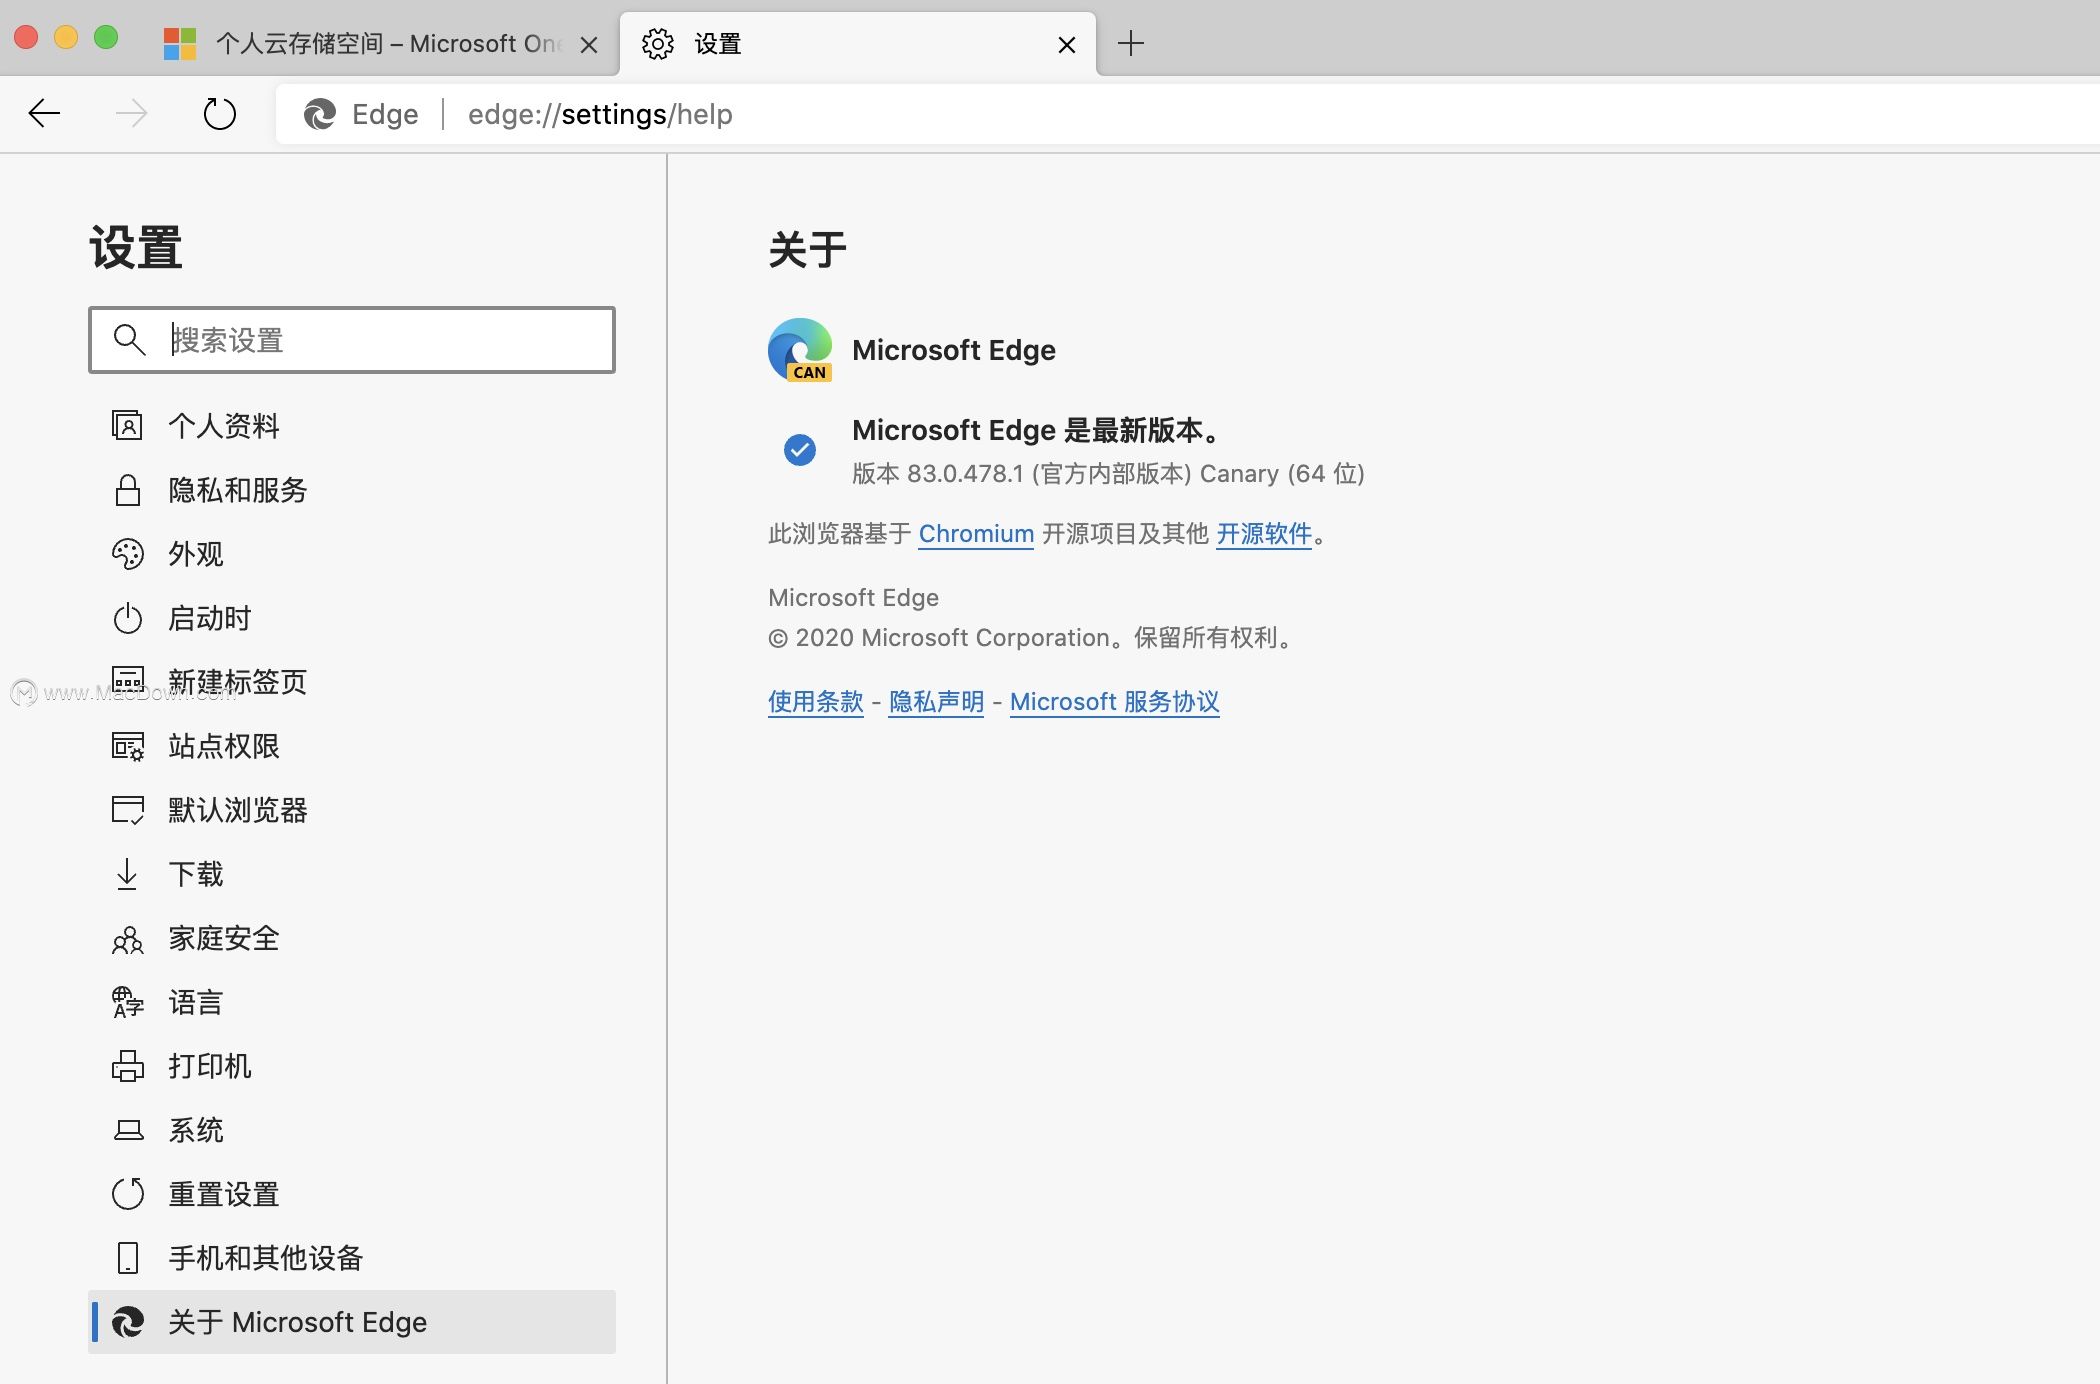Focus the 搜索设置 search field
The width and height of the screenshot is (2100, 1384).
coord(352,340)
